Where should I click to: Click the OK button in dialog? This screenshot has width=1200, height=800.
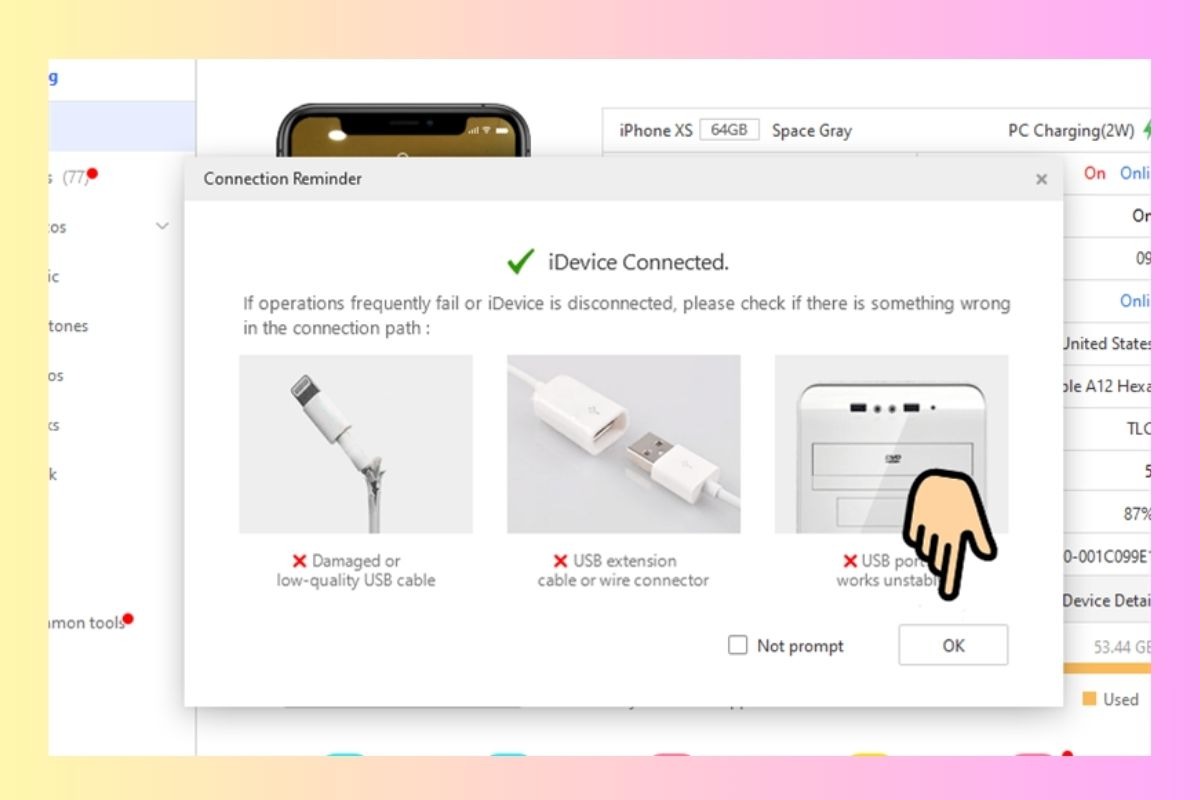pyautogui.click(x=953, y=645)
